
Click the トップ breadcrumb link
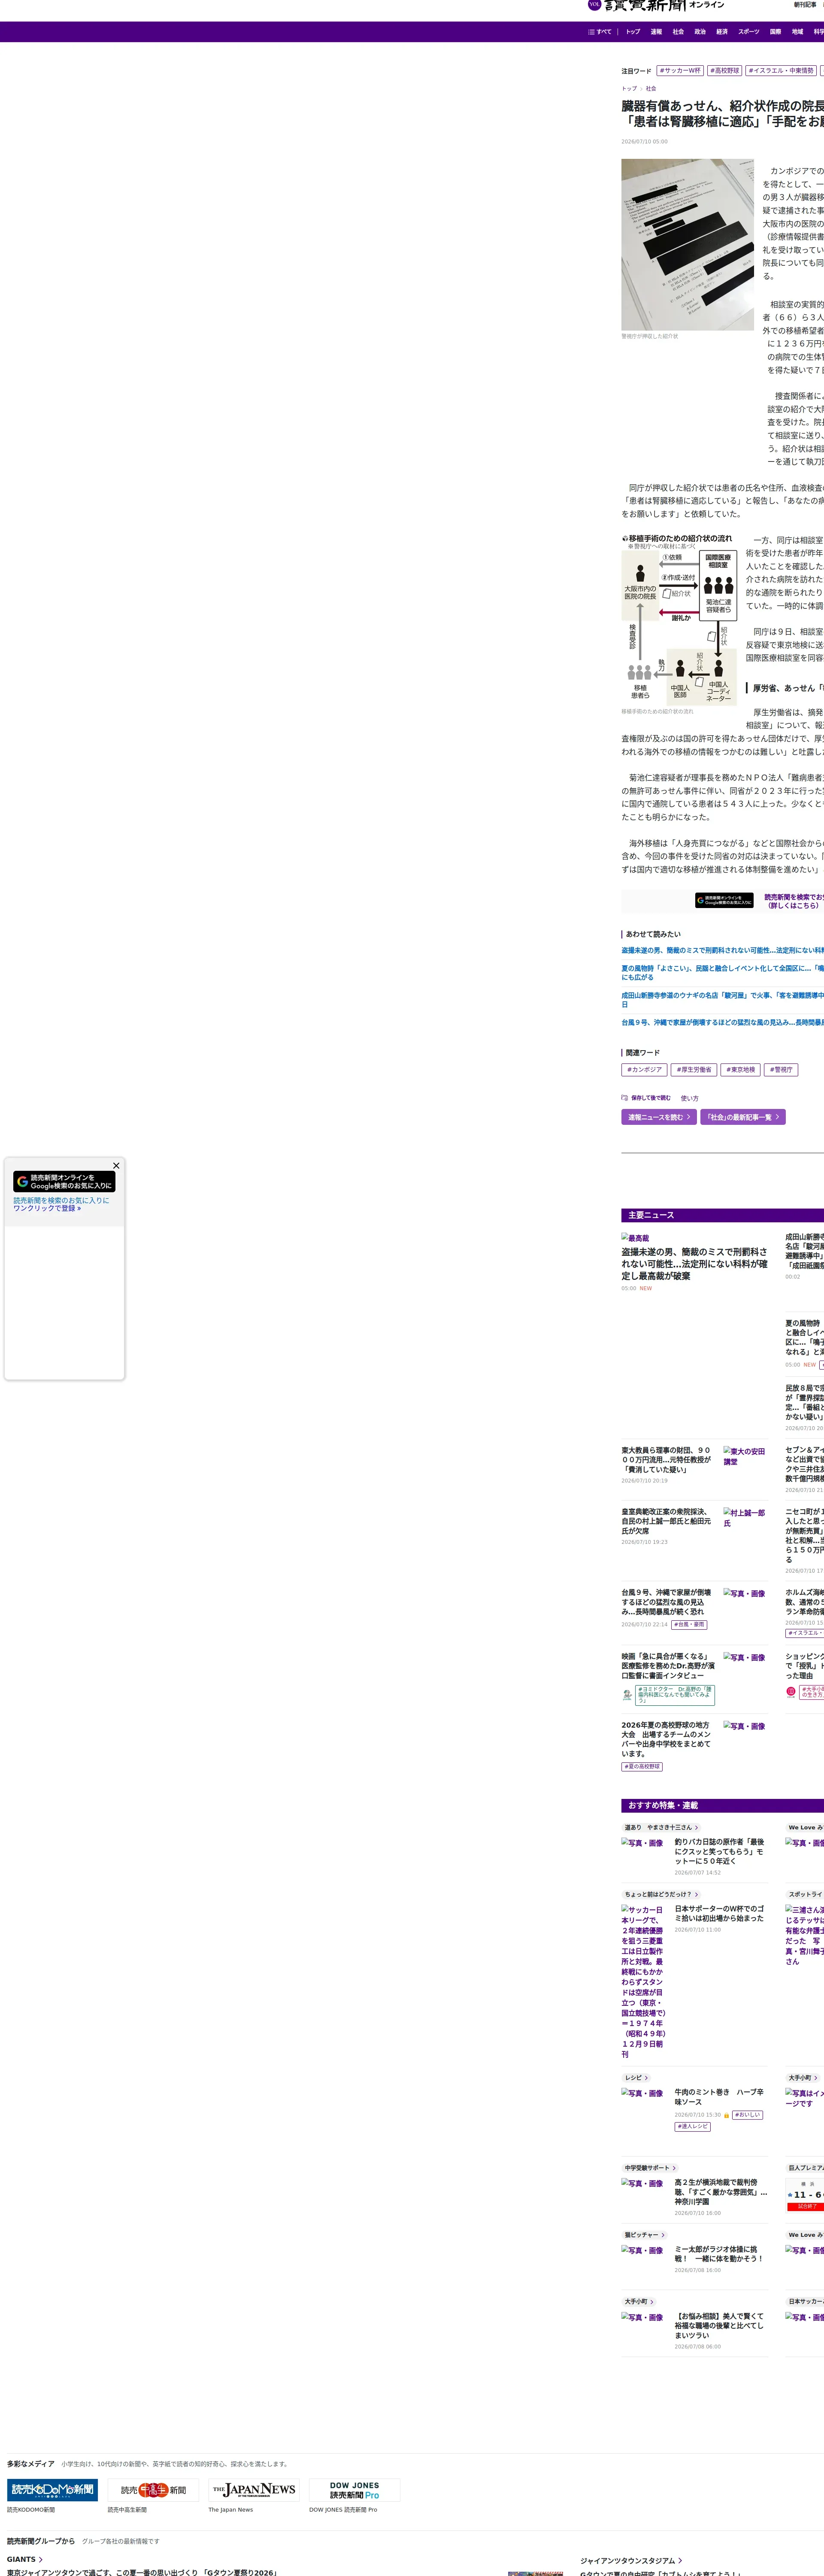tap(629, 89)
